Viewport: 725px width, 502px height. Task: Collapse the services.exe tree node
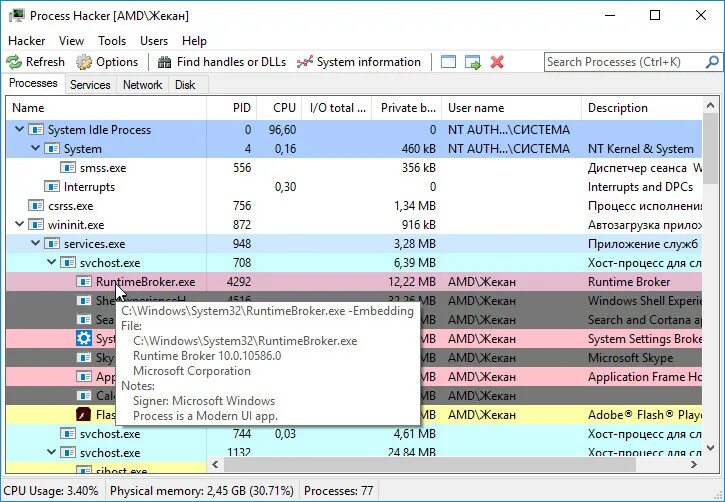[35, 243]
